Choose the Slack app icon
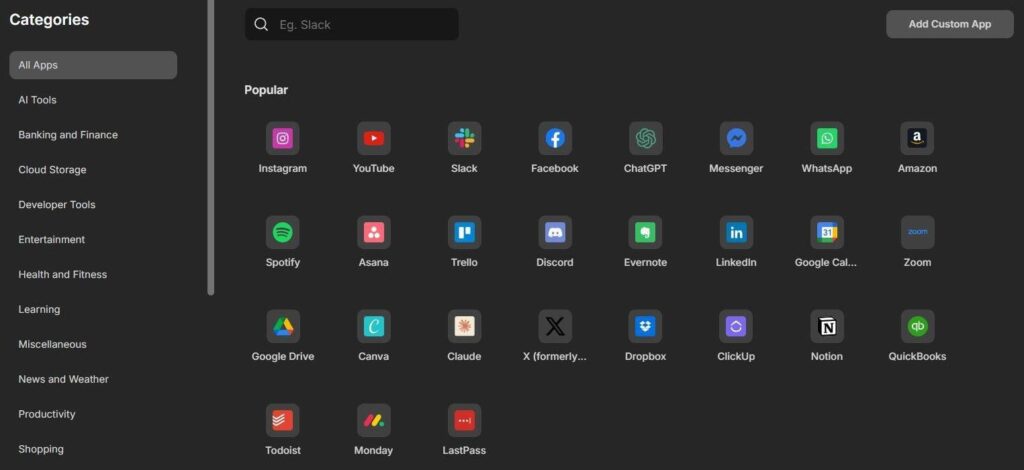The image size is (1024, 470). [x=464, y=138]
